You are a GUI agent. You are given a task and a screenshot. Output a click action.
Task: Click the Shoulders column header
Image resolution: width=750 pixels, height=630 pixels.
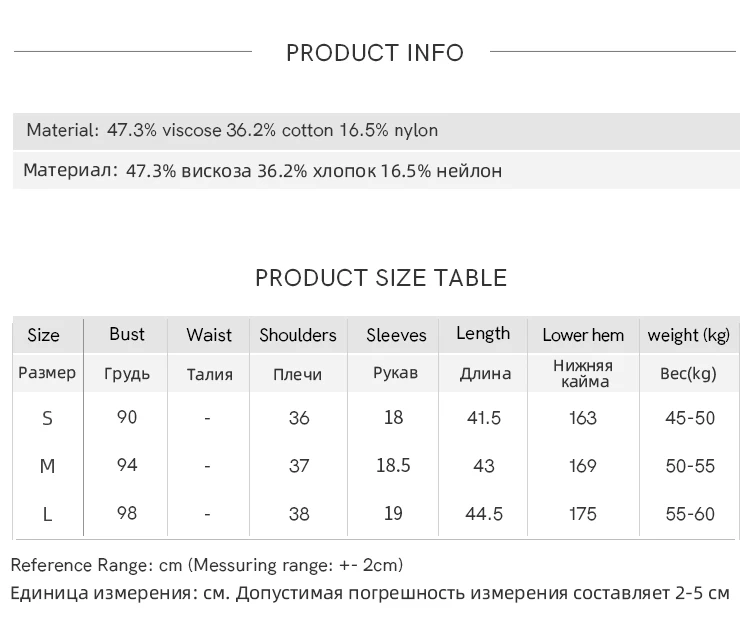tap(298, 335)
